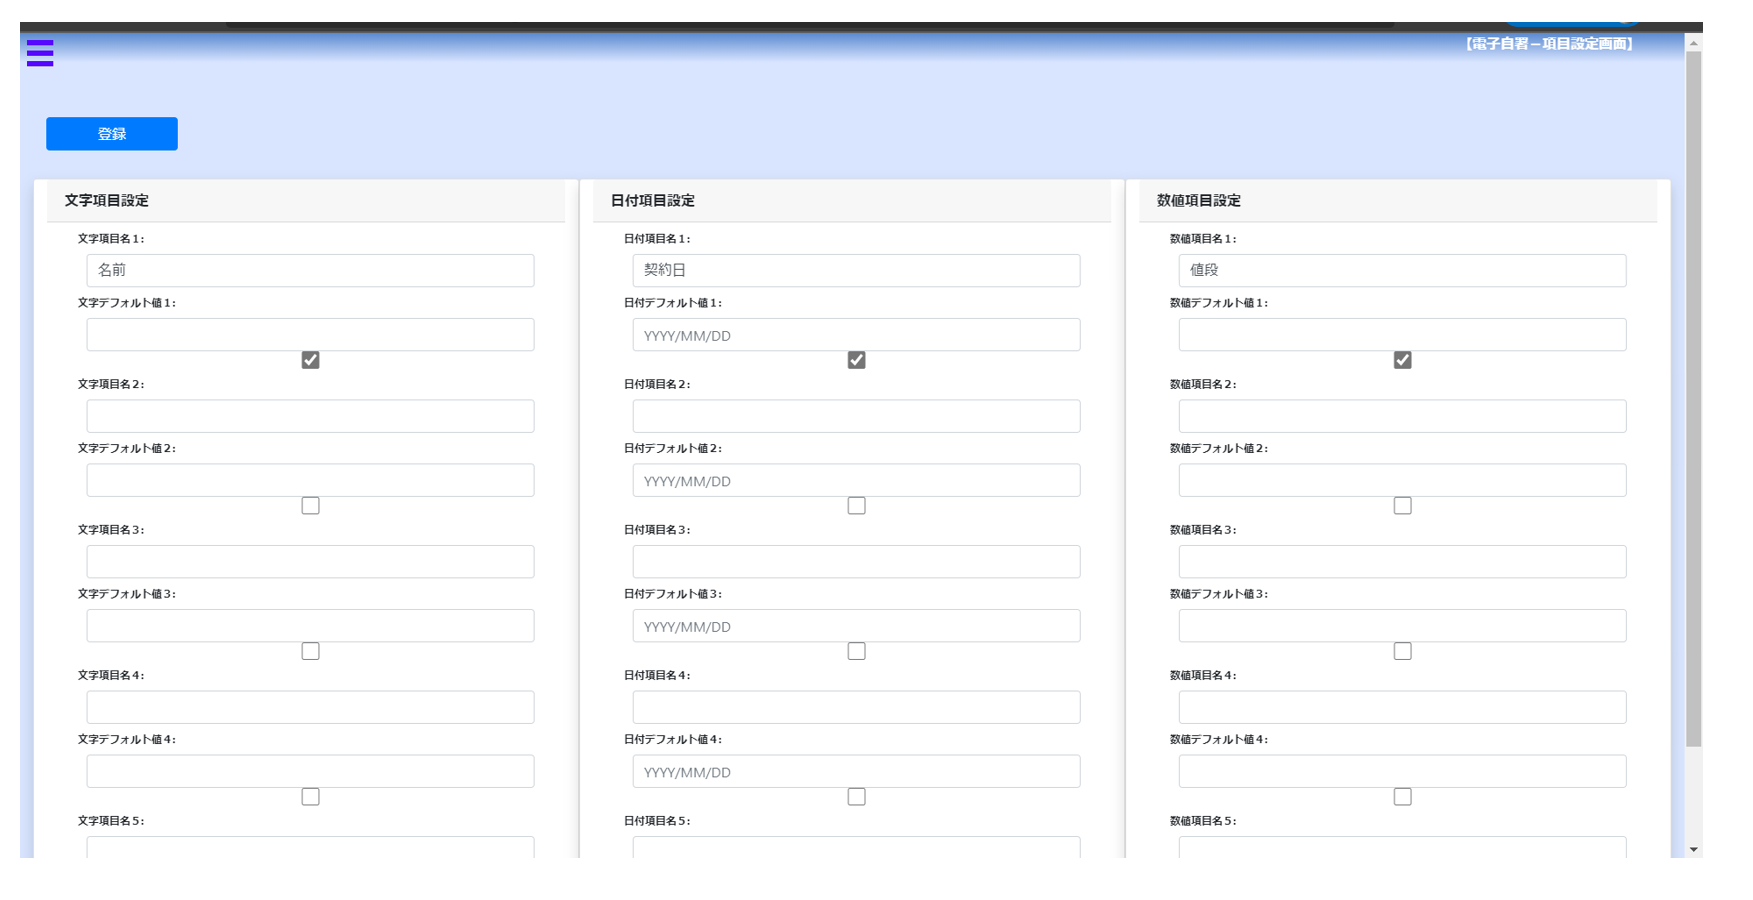This screenshot has width=1753, height=900.
Task: Focus 日付項目名1 field containing 契約日
Action: tap(856, 270)
